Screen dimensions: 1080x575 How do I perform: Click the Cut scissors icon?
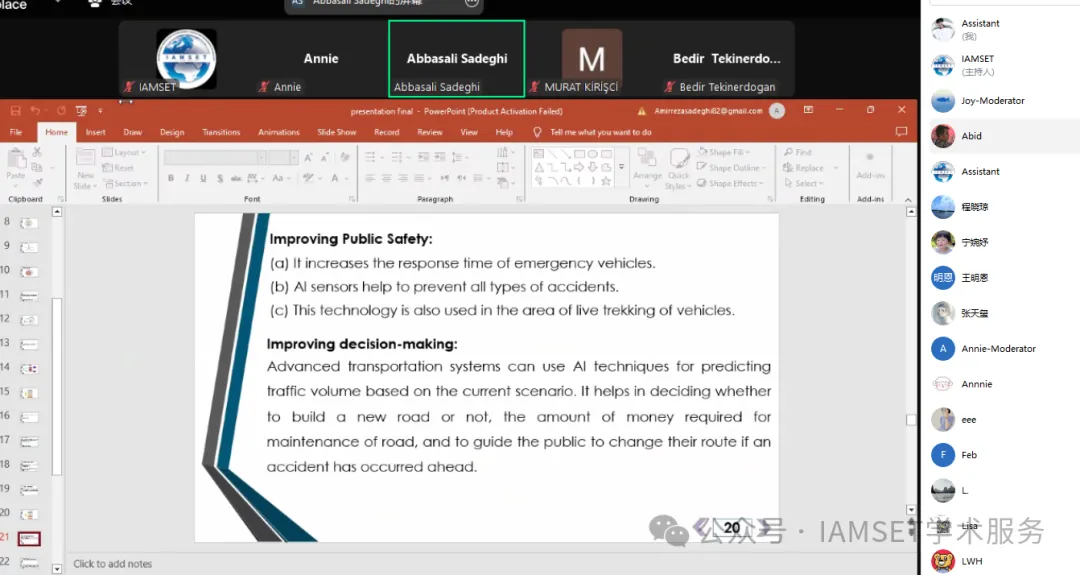[37, 151]
